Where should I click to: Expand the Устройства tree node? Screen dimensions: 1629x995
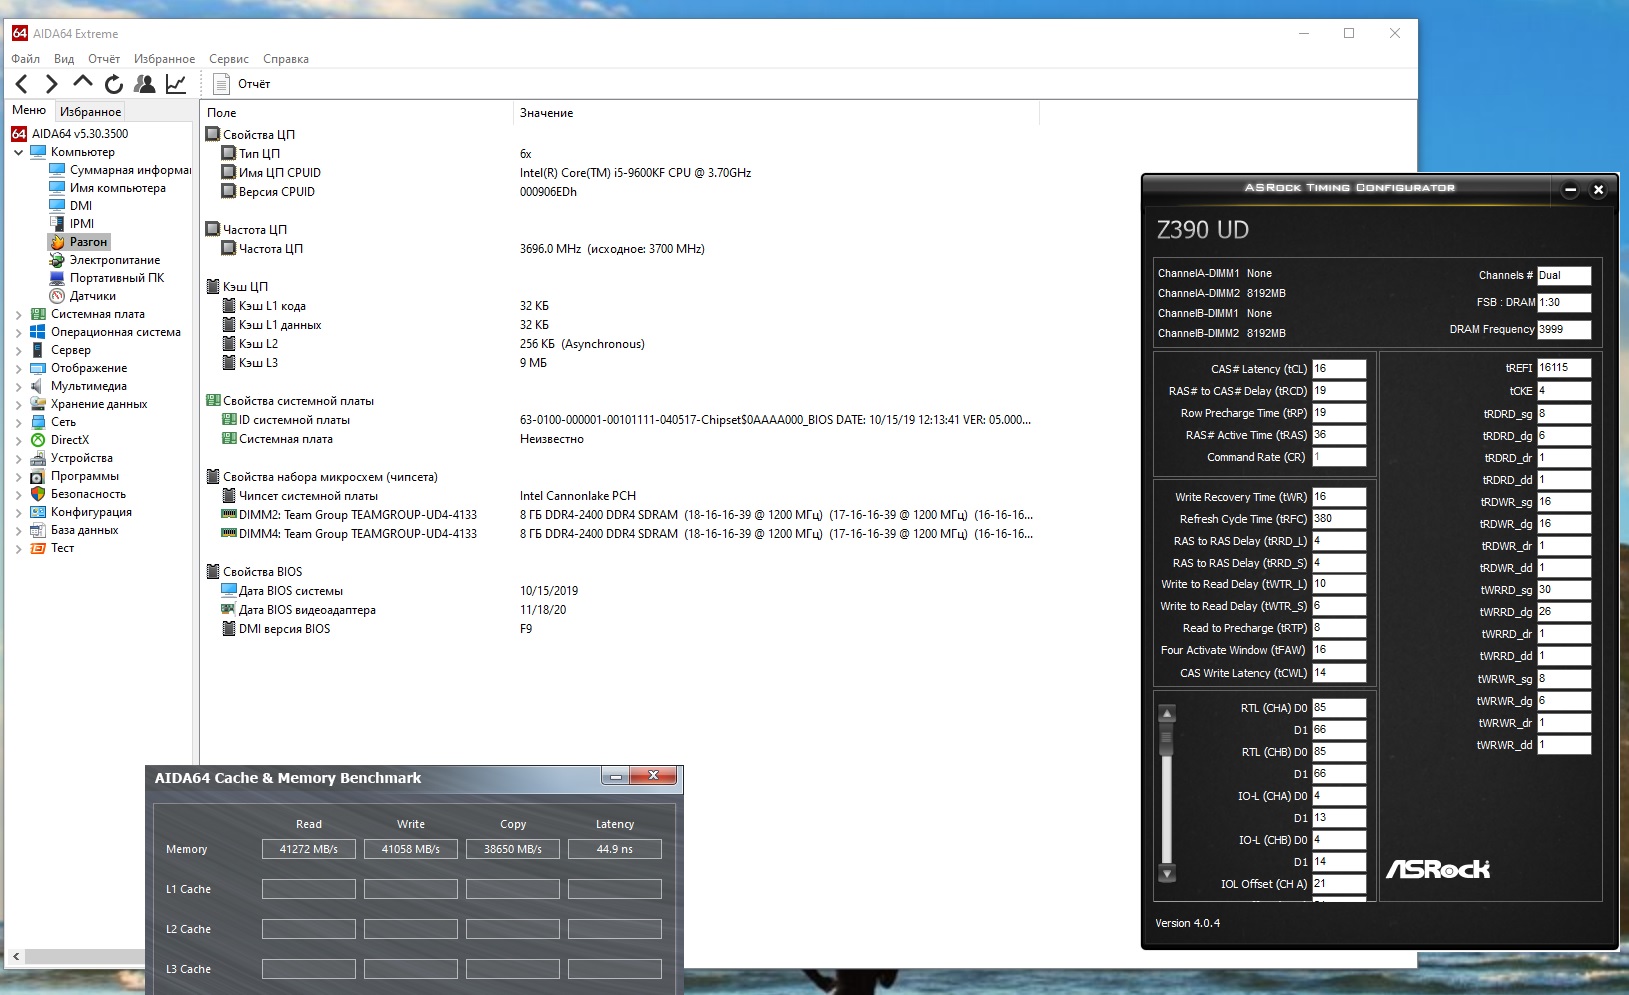19,458
